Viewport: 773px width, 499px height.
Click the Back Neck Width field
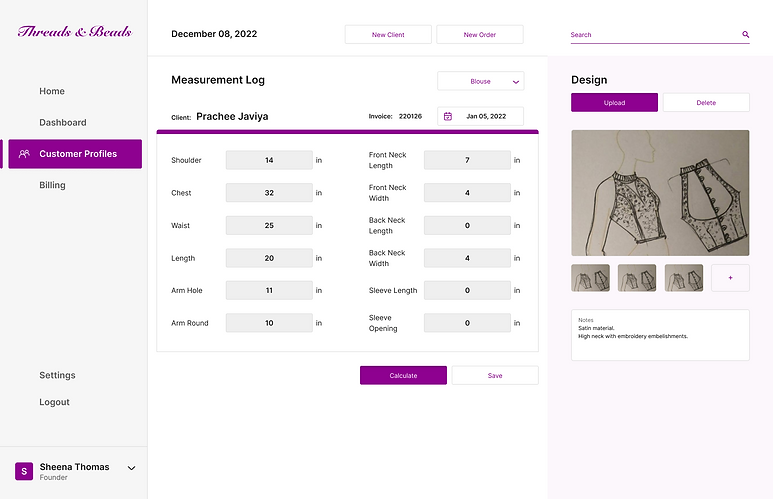click(467, 258)
